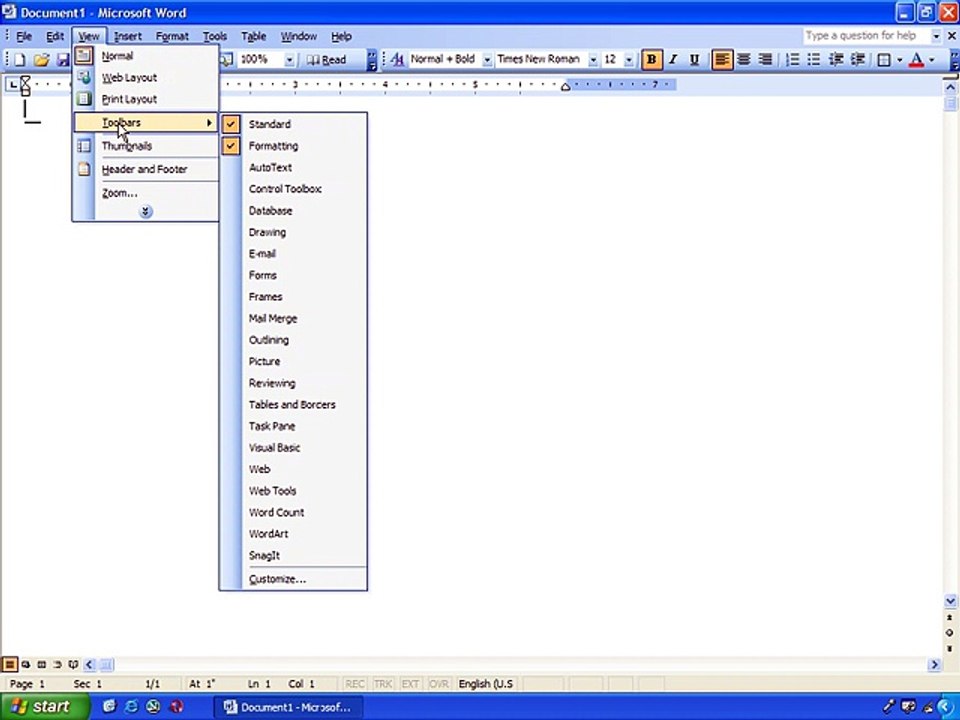Click OVR indicator in status bar

pos(439,684)
